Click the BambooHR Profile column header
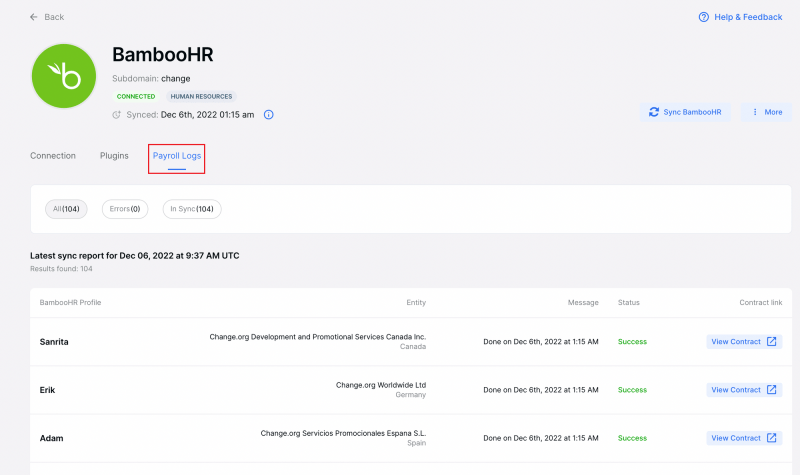This screenshot has width=800, height=475. [x=70, y=303]
